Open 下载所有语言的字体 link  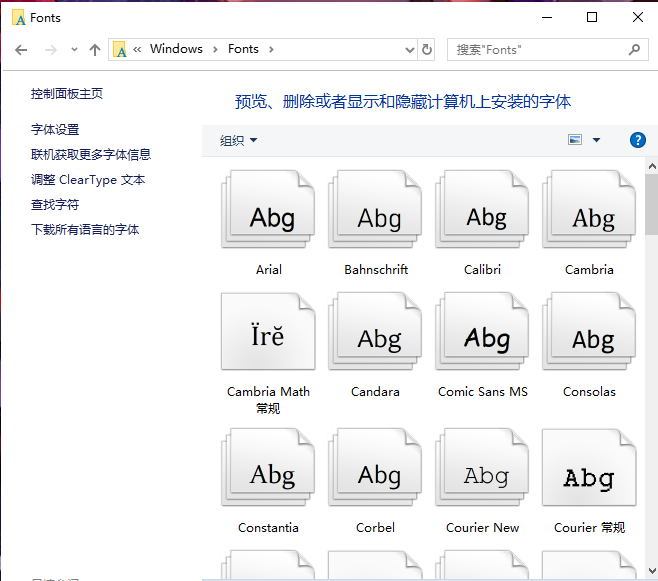[x=85, y=229]
